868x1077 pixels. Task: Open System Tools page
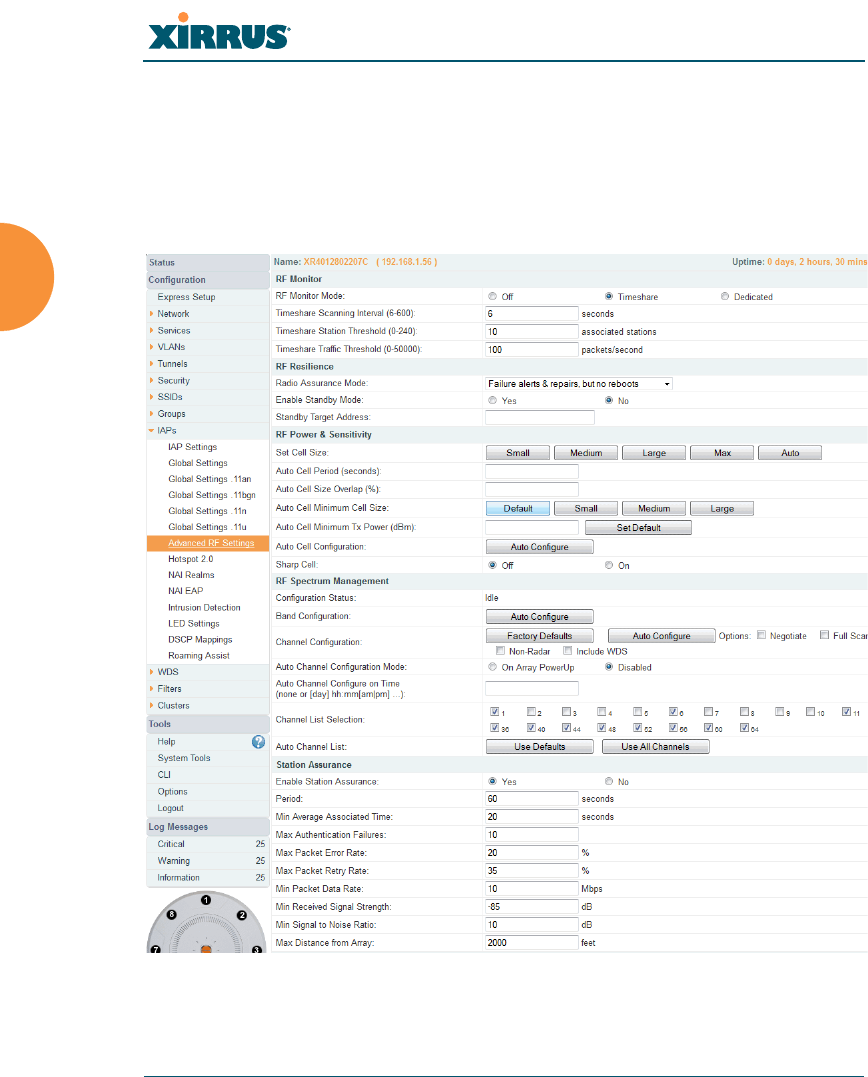click(183, 758)
